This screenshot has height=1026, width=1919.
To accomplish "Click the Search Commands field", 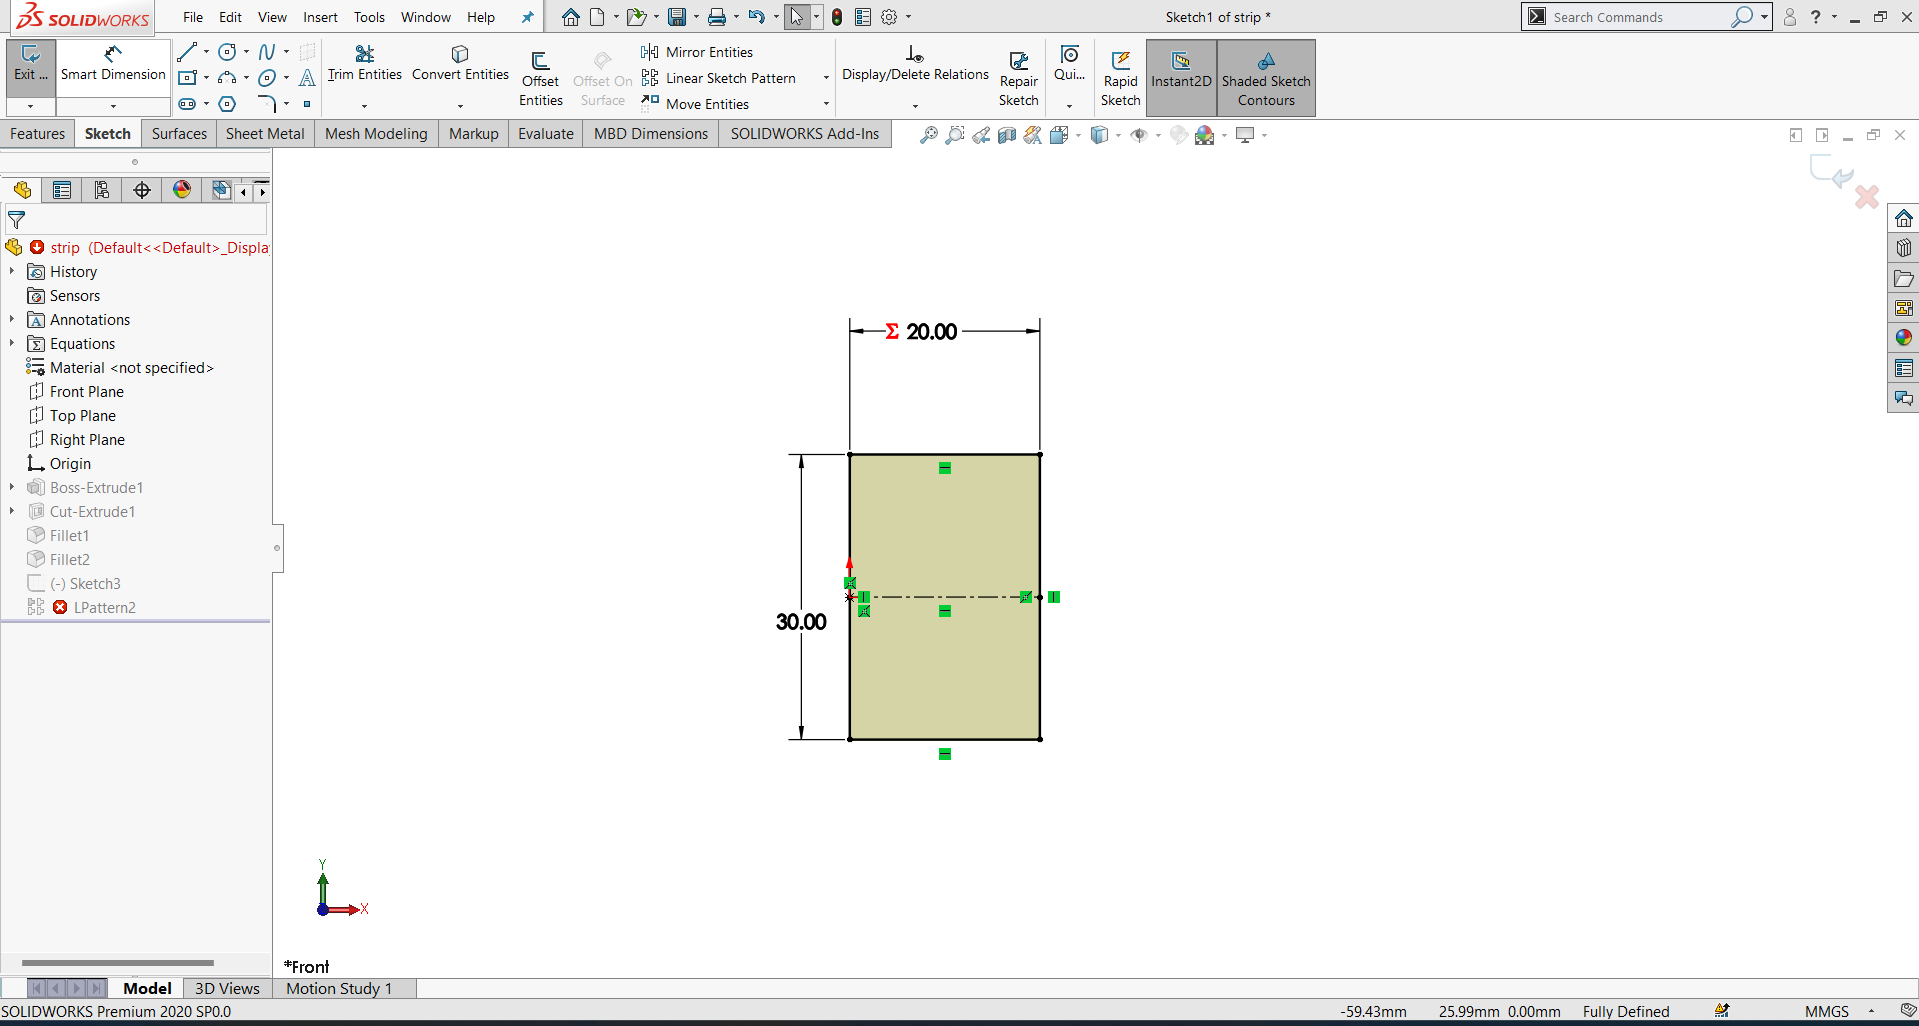I will 1639,17.
